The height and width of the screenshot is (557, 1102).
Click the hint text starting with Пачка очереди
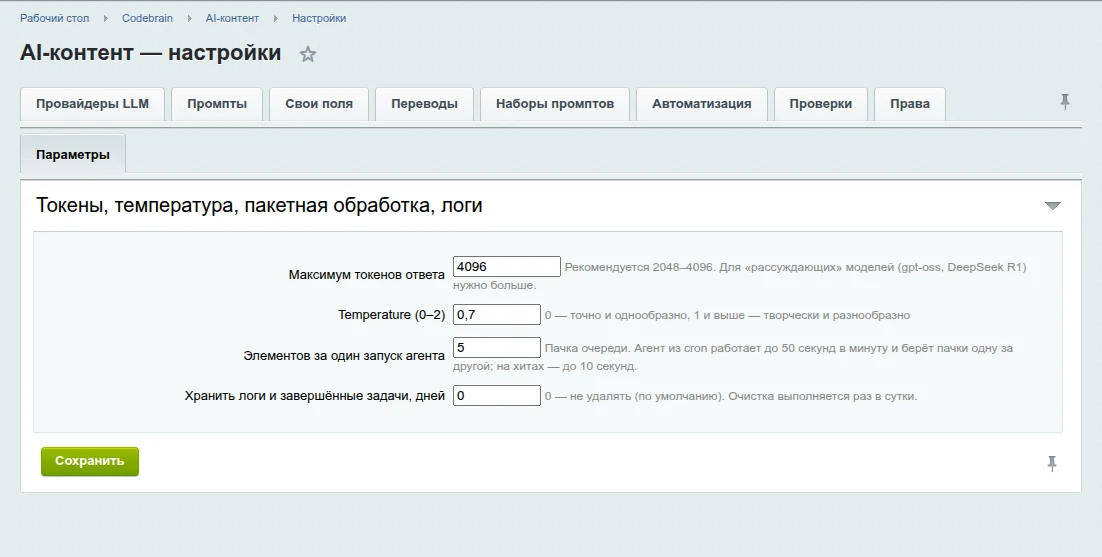[733, 357]
